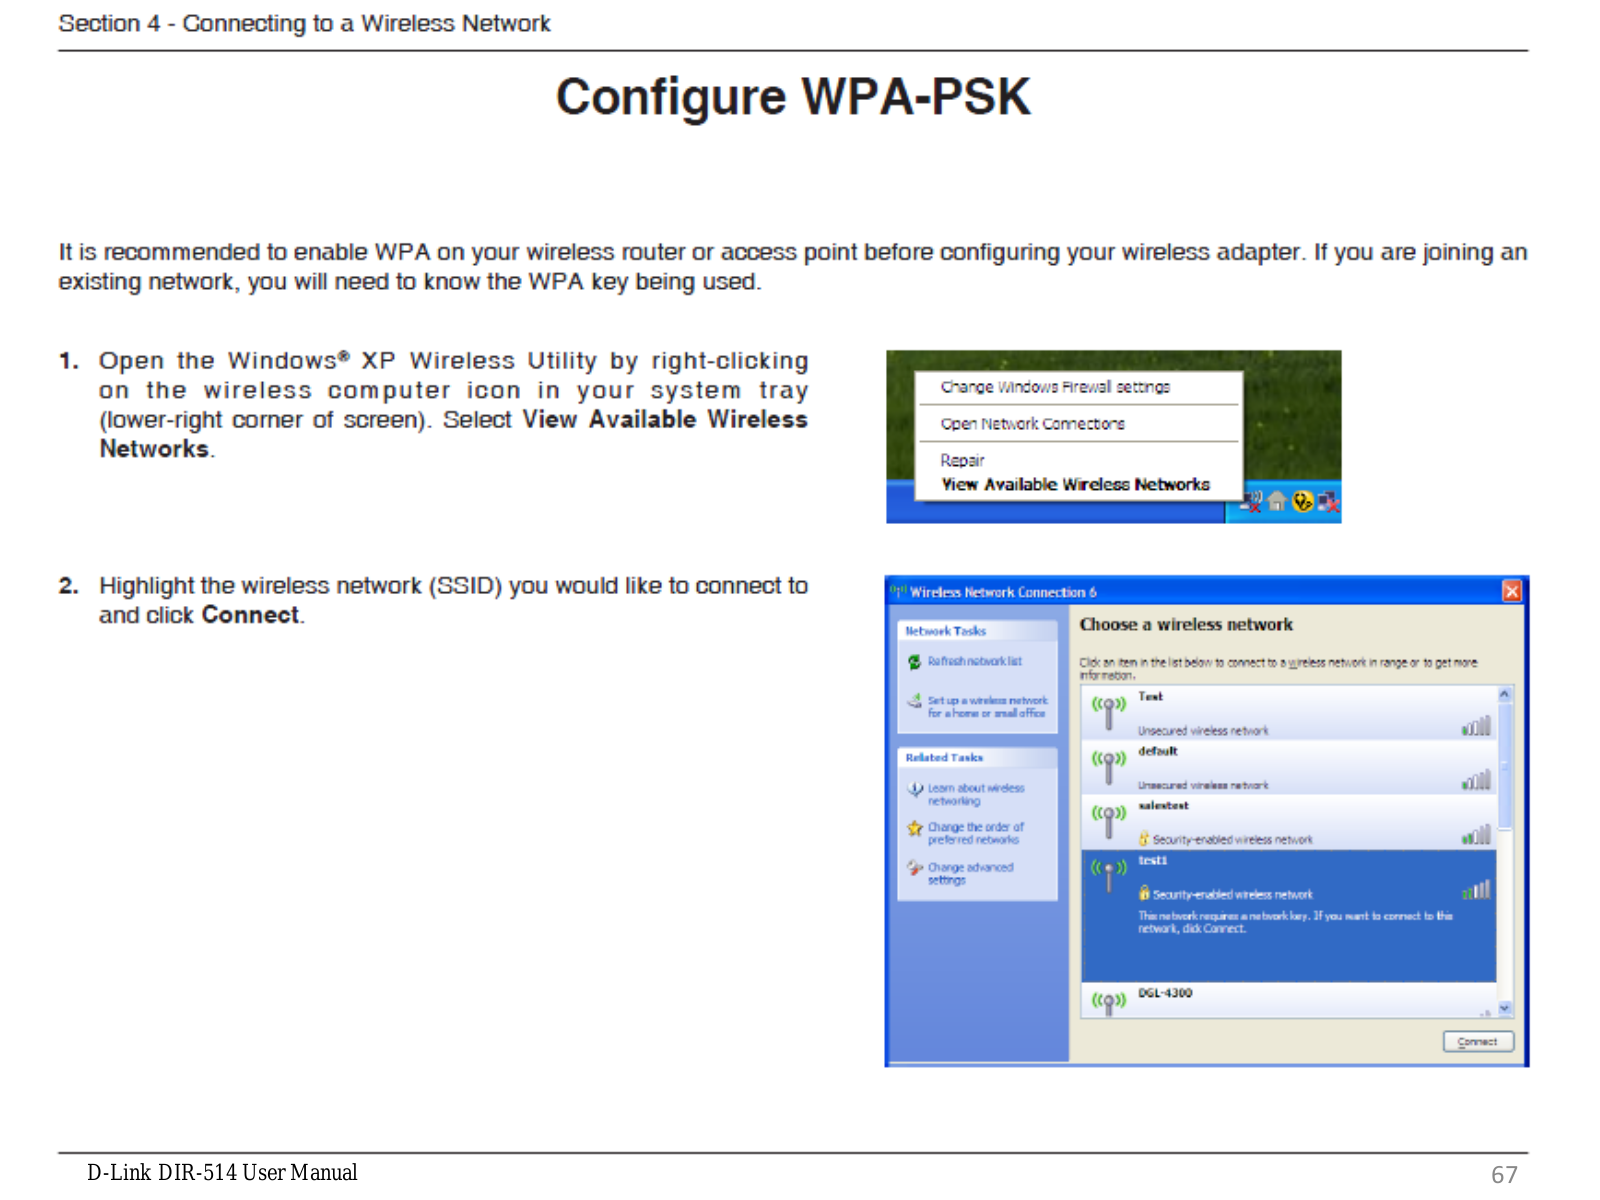The height and width of the screenshot is (1200, 1600).
Task: Click the padlock icon in the test1 row
Action: coord(1144,893)
